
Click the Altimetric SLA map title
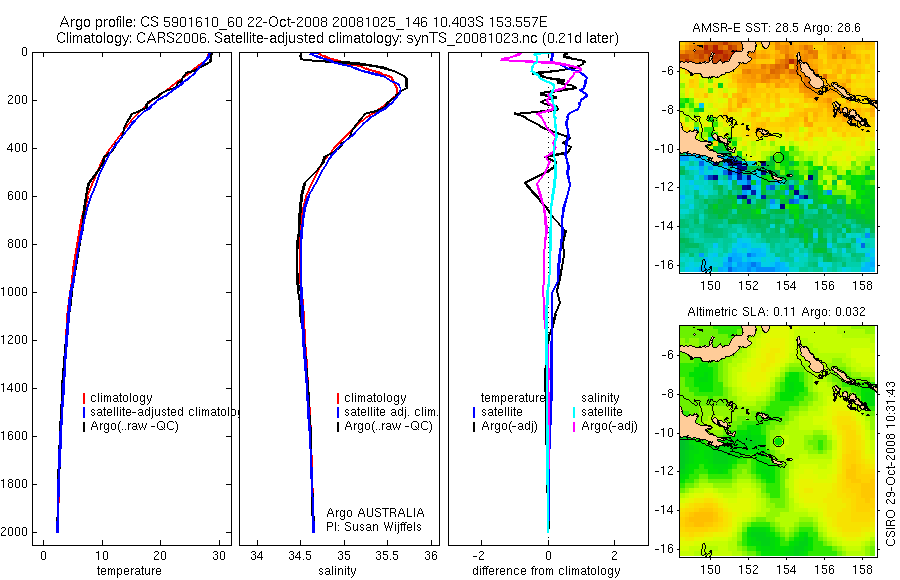[x=776, y=312]
